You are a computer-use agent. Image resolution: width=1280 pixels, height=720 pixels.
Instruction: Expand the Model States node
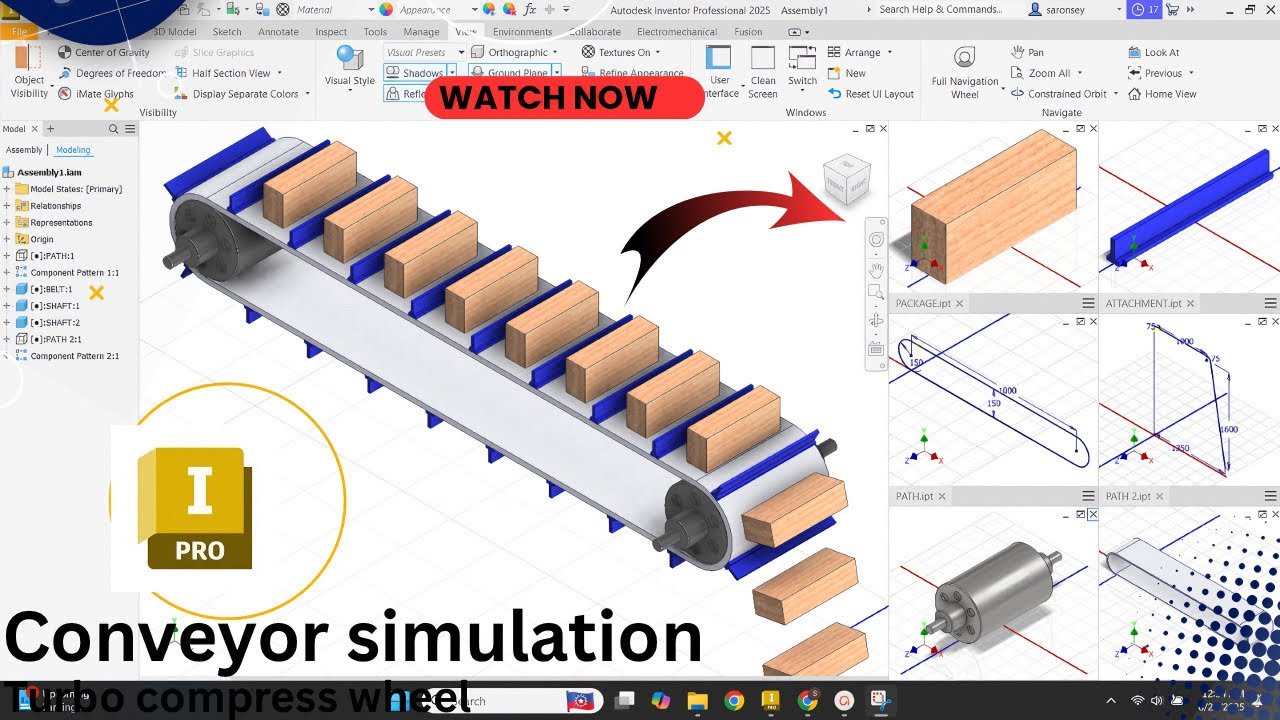(x=7, y=189)
